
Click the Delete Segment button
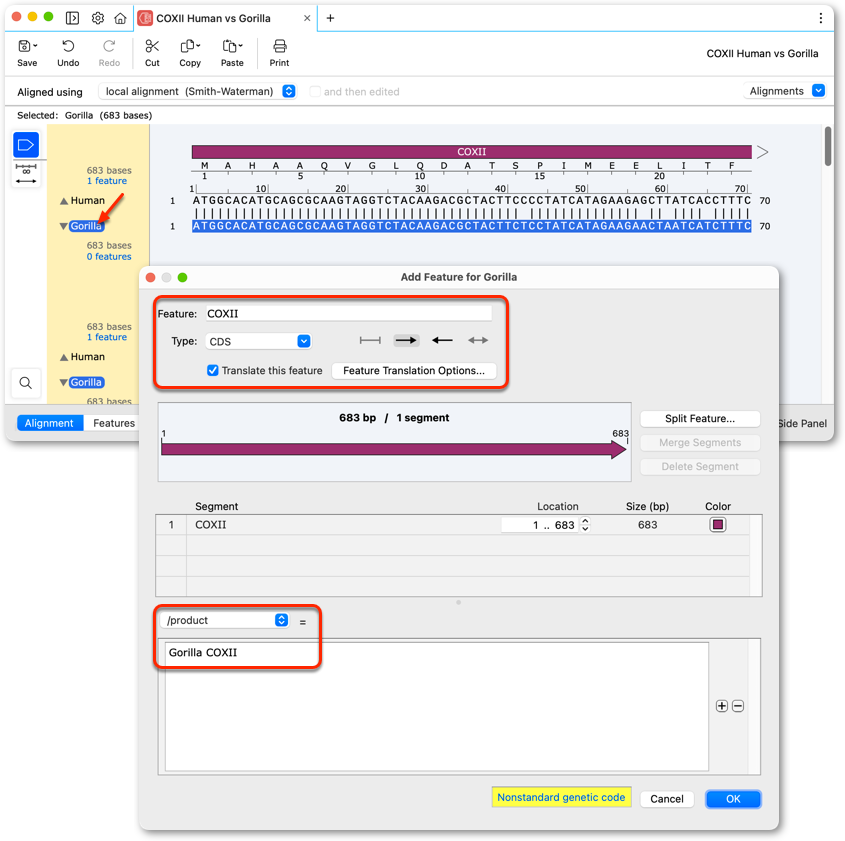(700, 467)
